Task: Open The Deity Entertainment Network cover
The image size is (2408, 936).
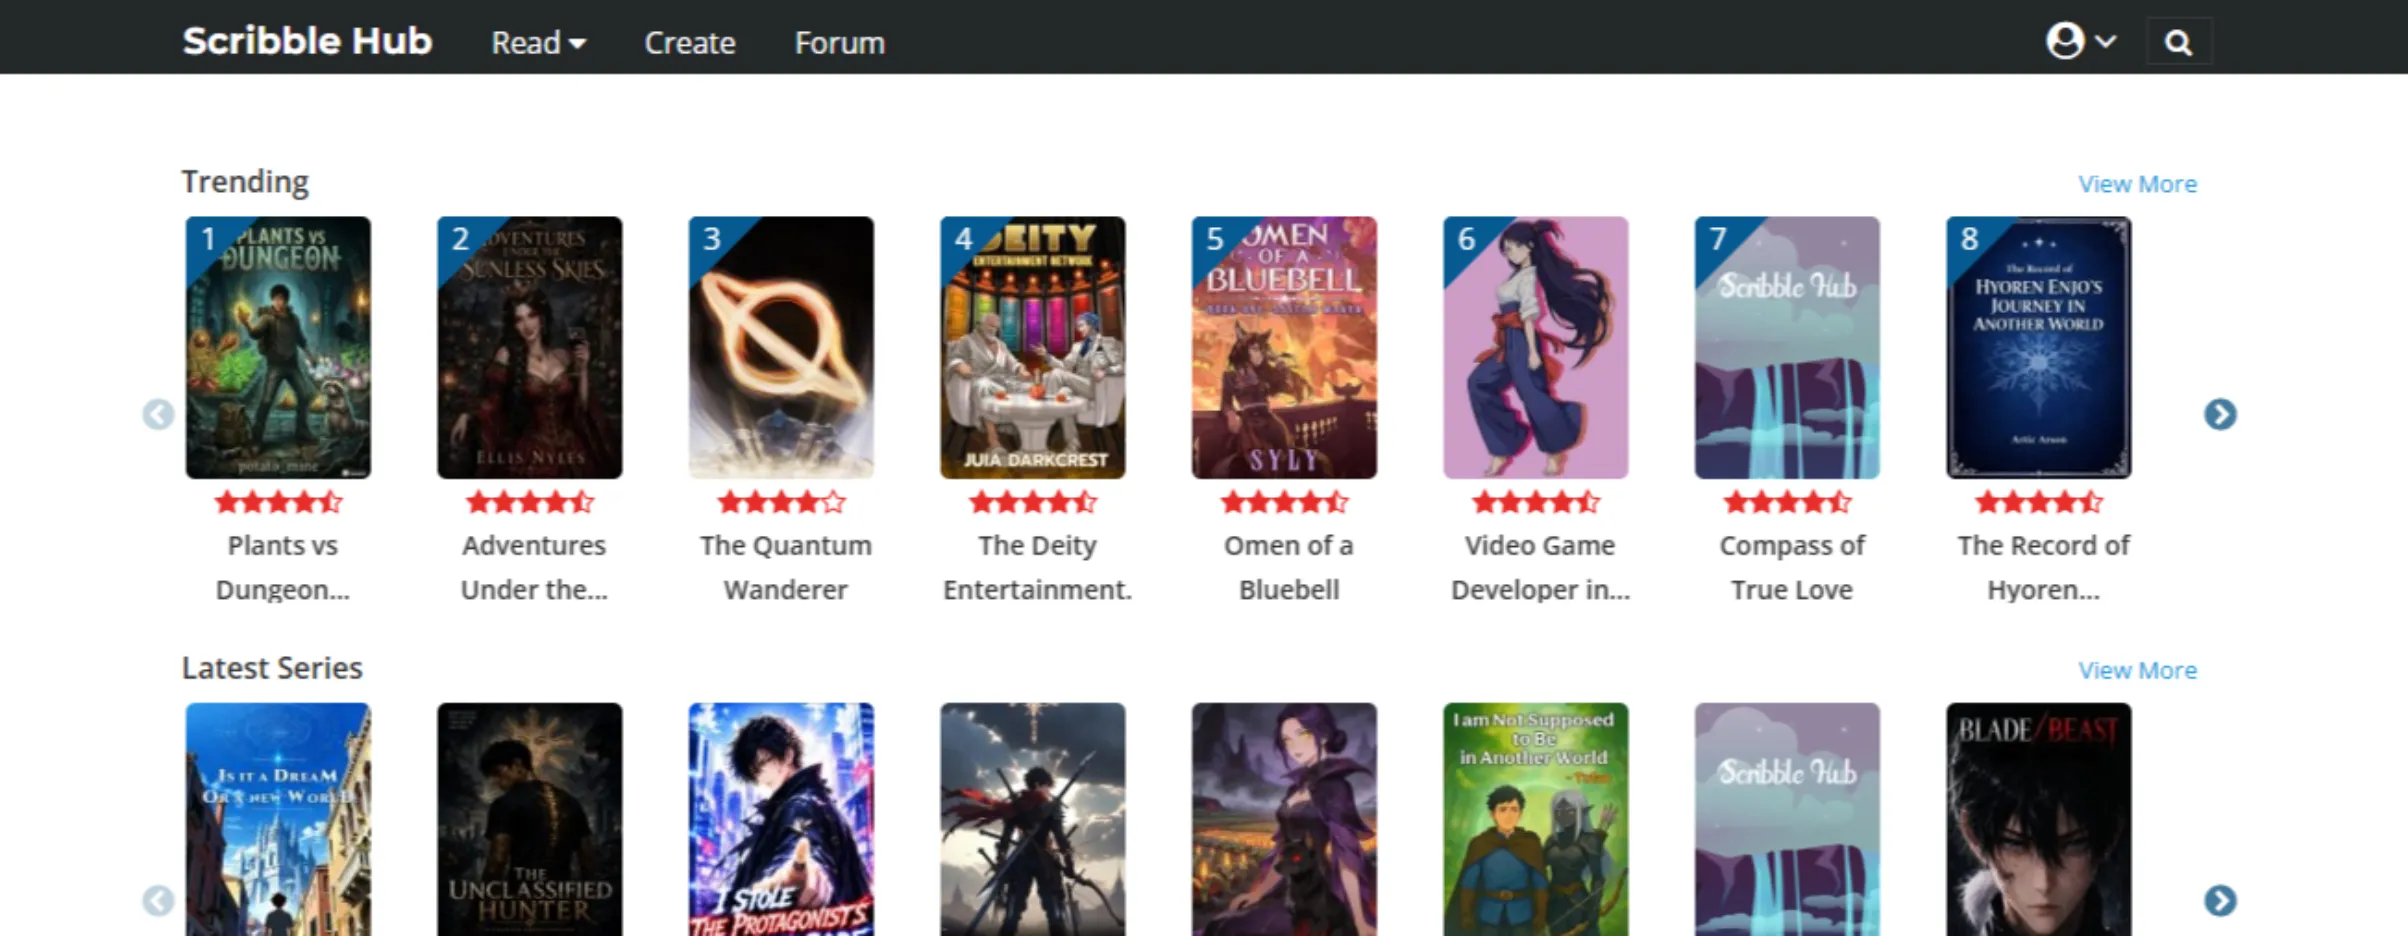Action: click(1032, 347)
